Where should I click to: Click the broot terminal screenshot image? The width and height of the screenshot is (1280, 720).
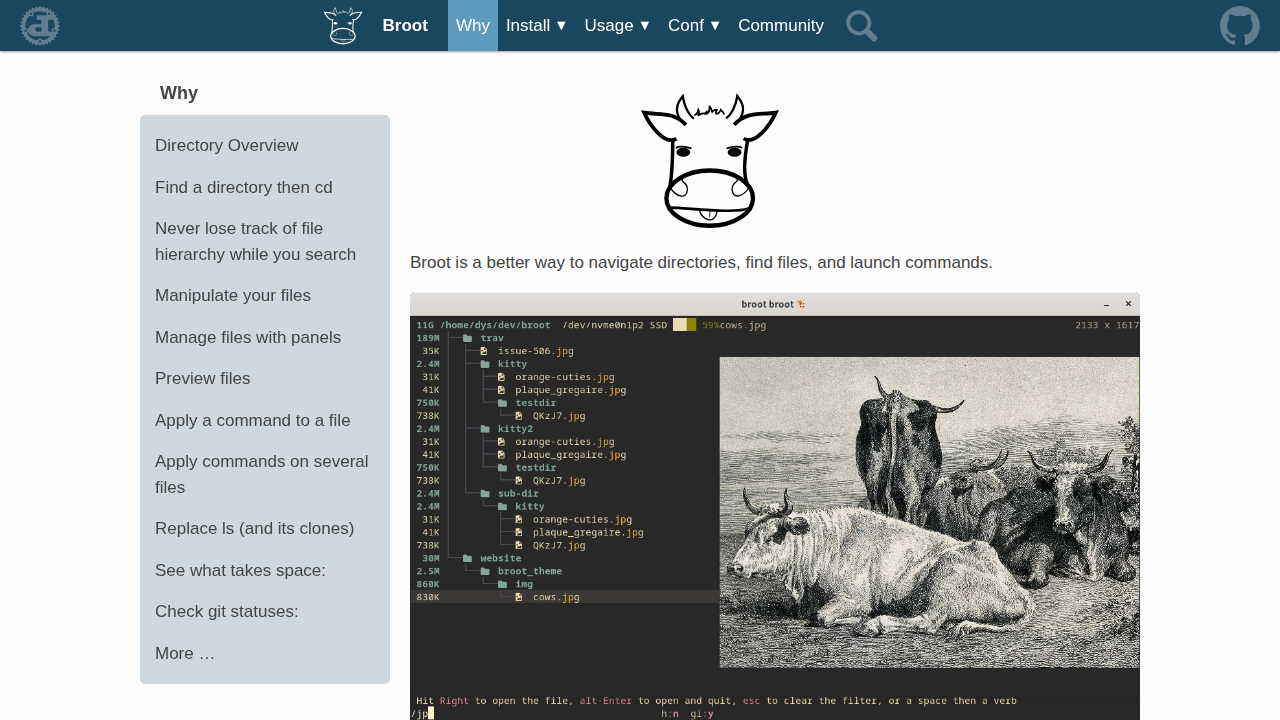pos(774,506)
